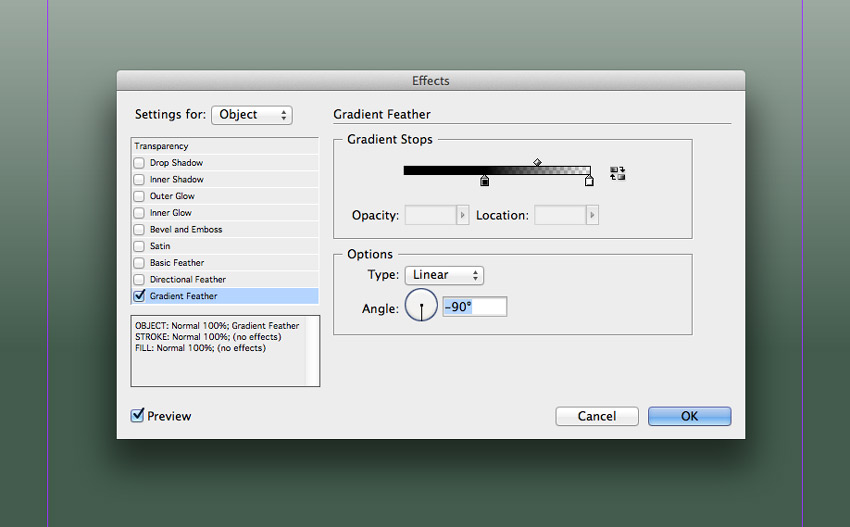850x527 pixels.
Task: Open the Location arrow popup
Action: (x=592, y=215)
